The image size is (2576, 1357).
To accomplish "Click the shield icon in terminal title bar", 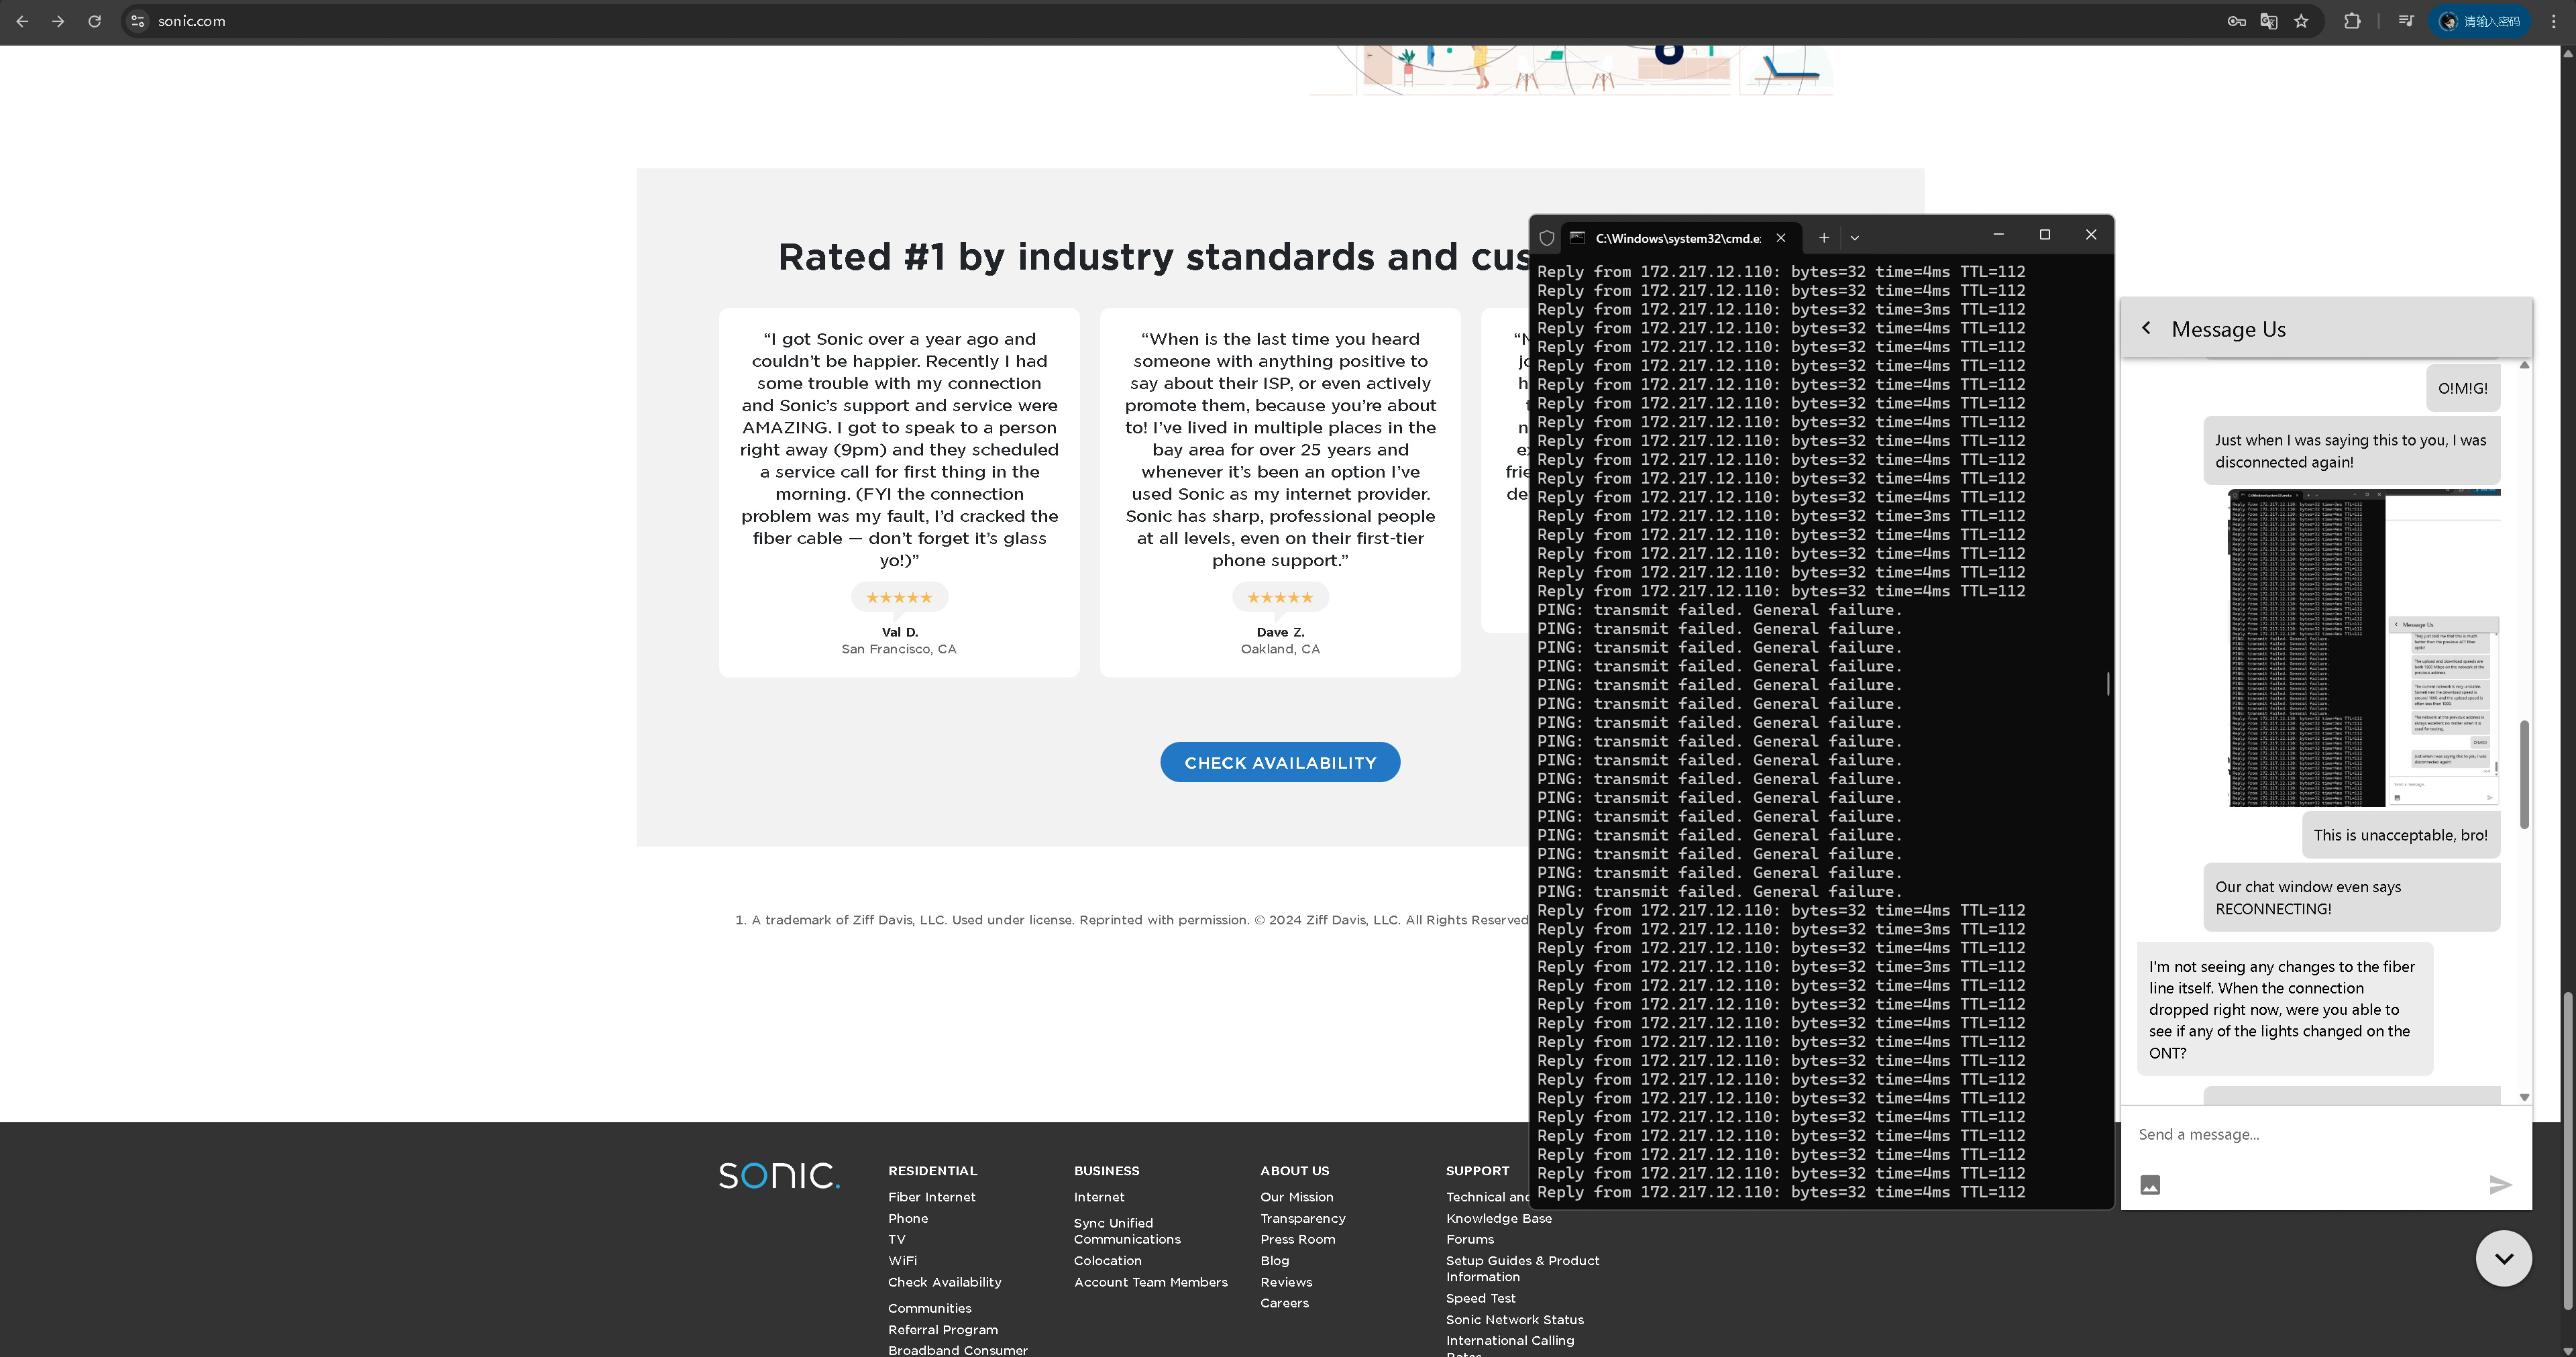I will pyautogui.click(x=1546, y=238).
